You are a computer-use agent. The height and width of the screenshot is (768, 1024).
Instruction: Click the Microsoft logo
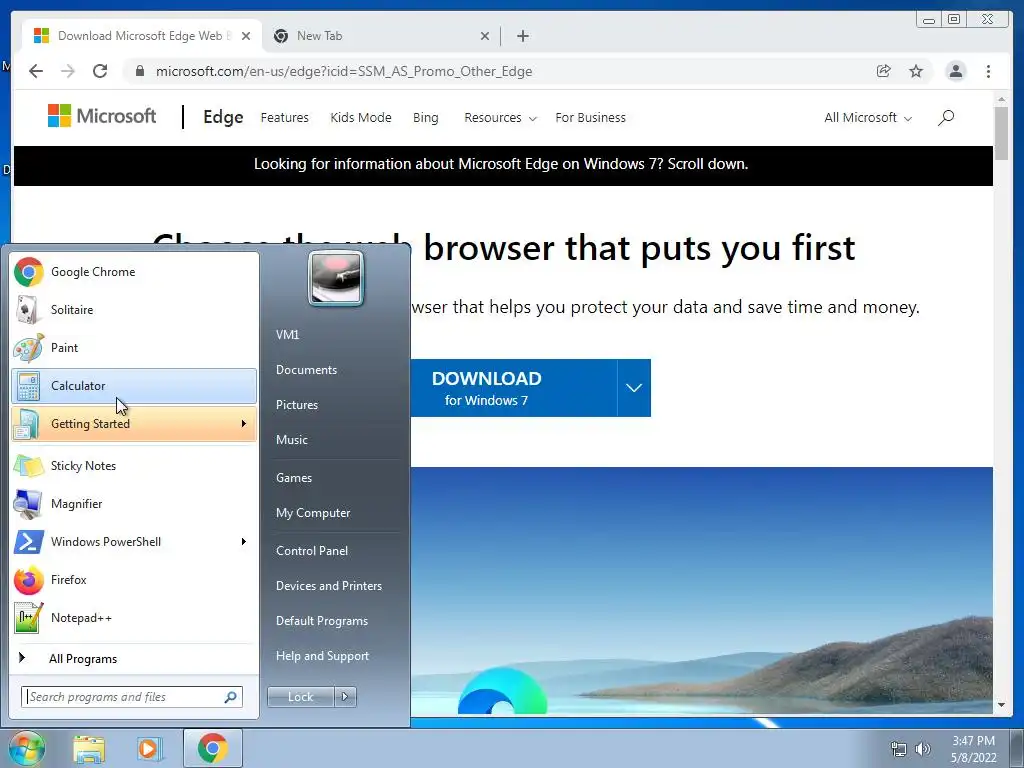click(x=102, y=116)
